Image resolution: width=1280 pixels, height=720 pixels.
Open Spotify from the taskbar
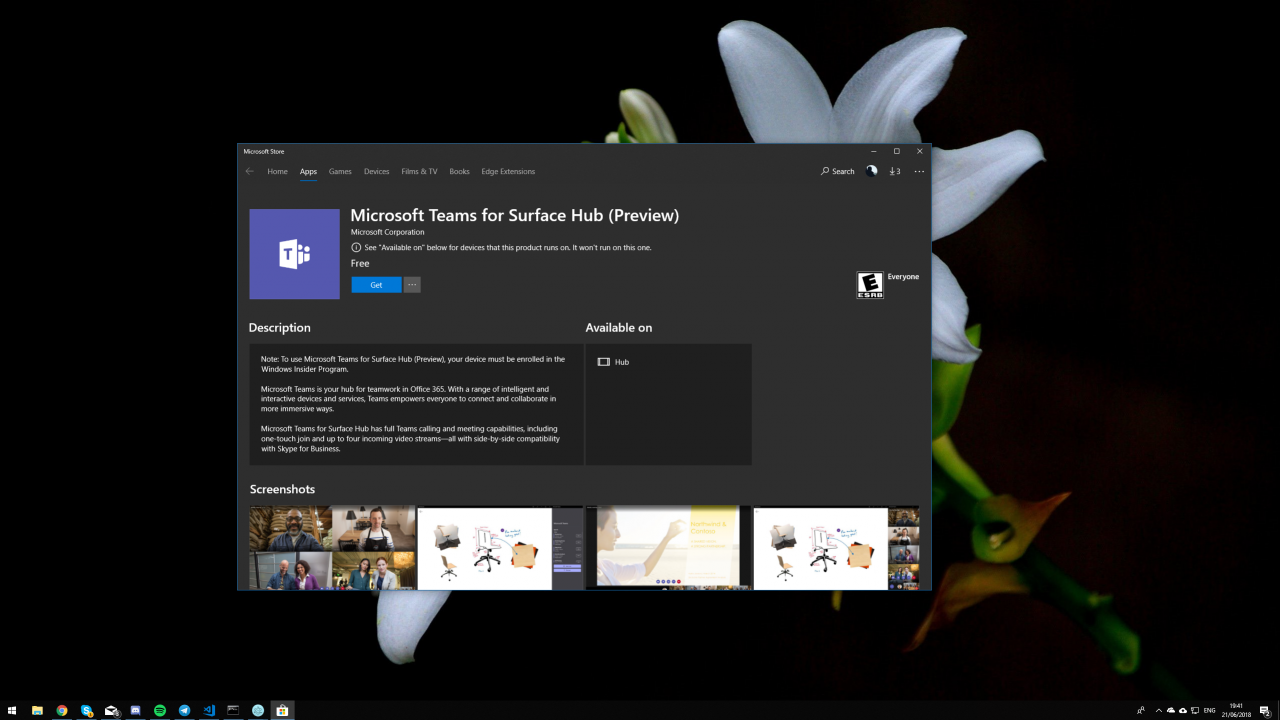pos(160,710)
